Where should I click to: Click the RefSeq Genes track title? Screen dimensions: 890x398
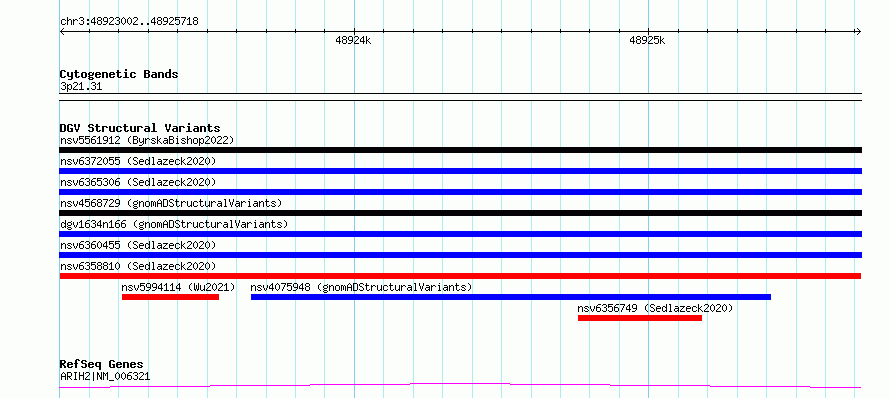click(102, 365)
